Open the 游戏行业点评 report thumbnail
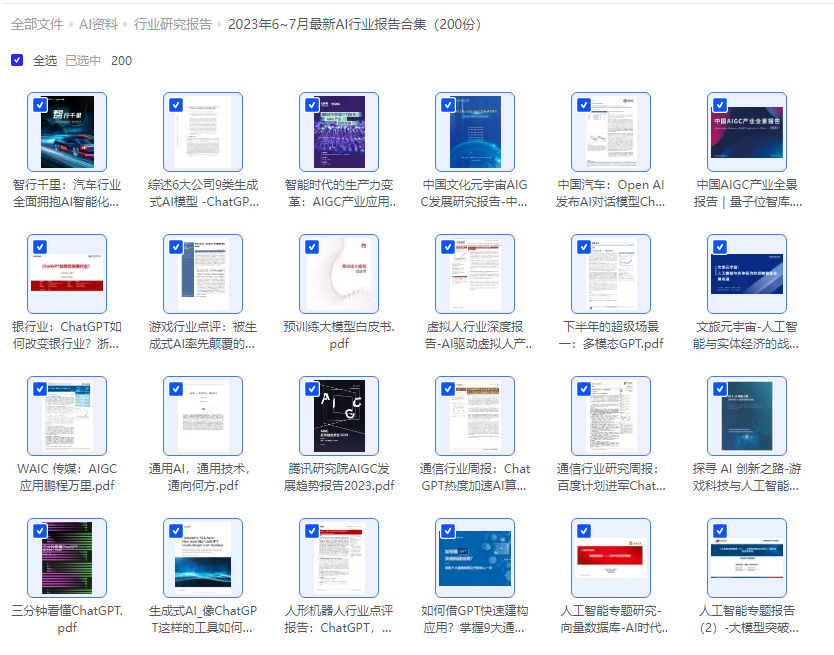 (203, 274)
